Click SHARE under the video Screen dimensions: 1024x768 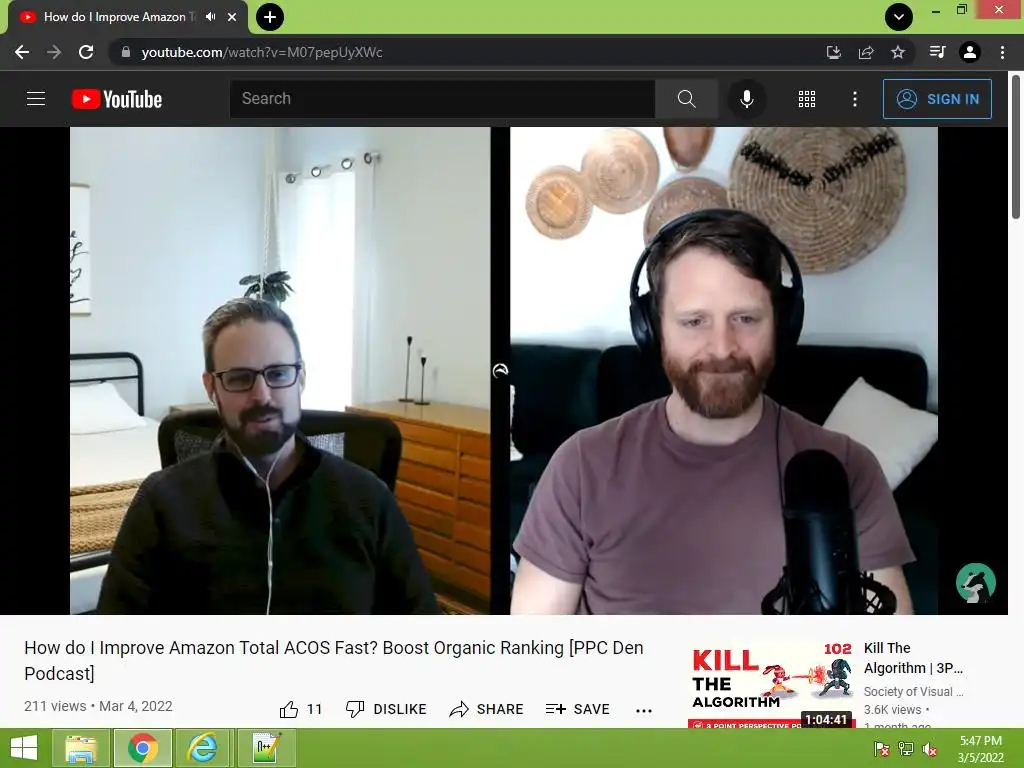[487, 709]
